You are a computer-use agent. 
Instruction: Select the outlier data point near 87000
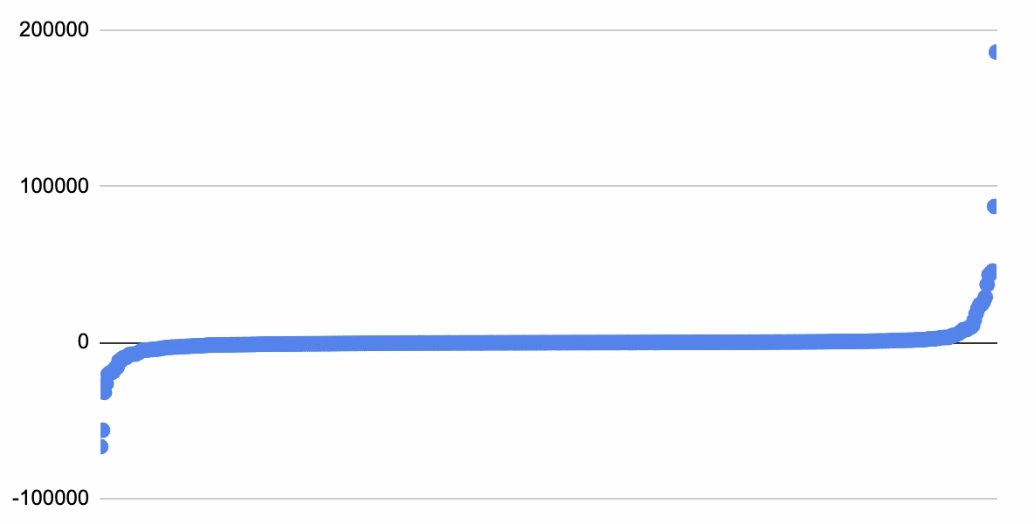pos(993,206)
